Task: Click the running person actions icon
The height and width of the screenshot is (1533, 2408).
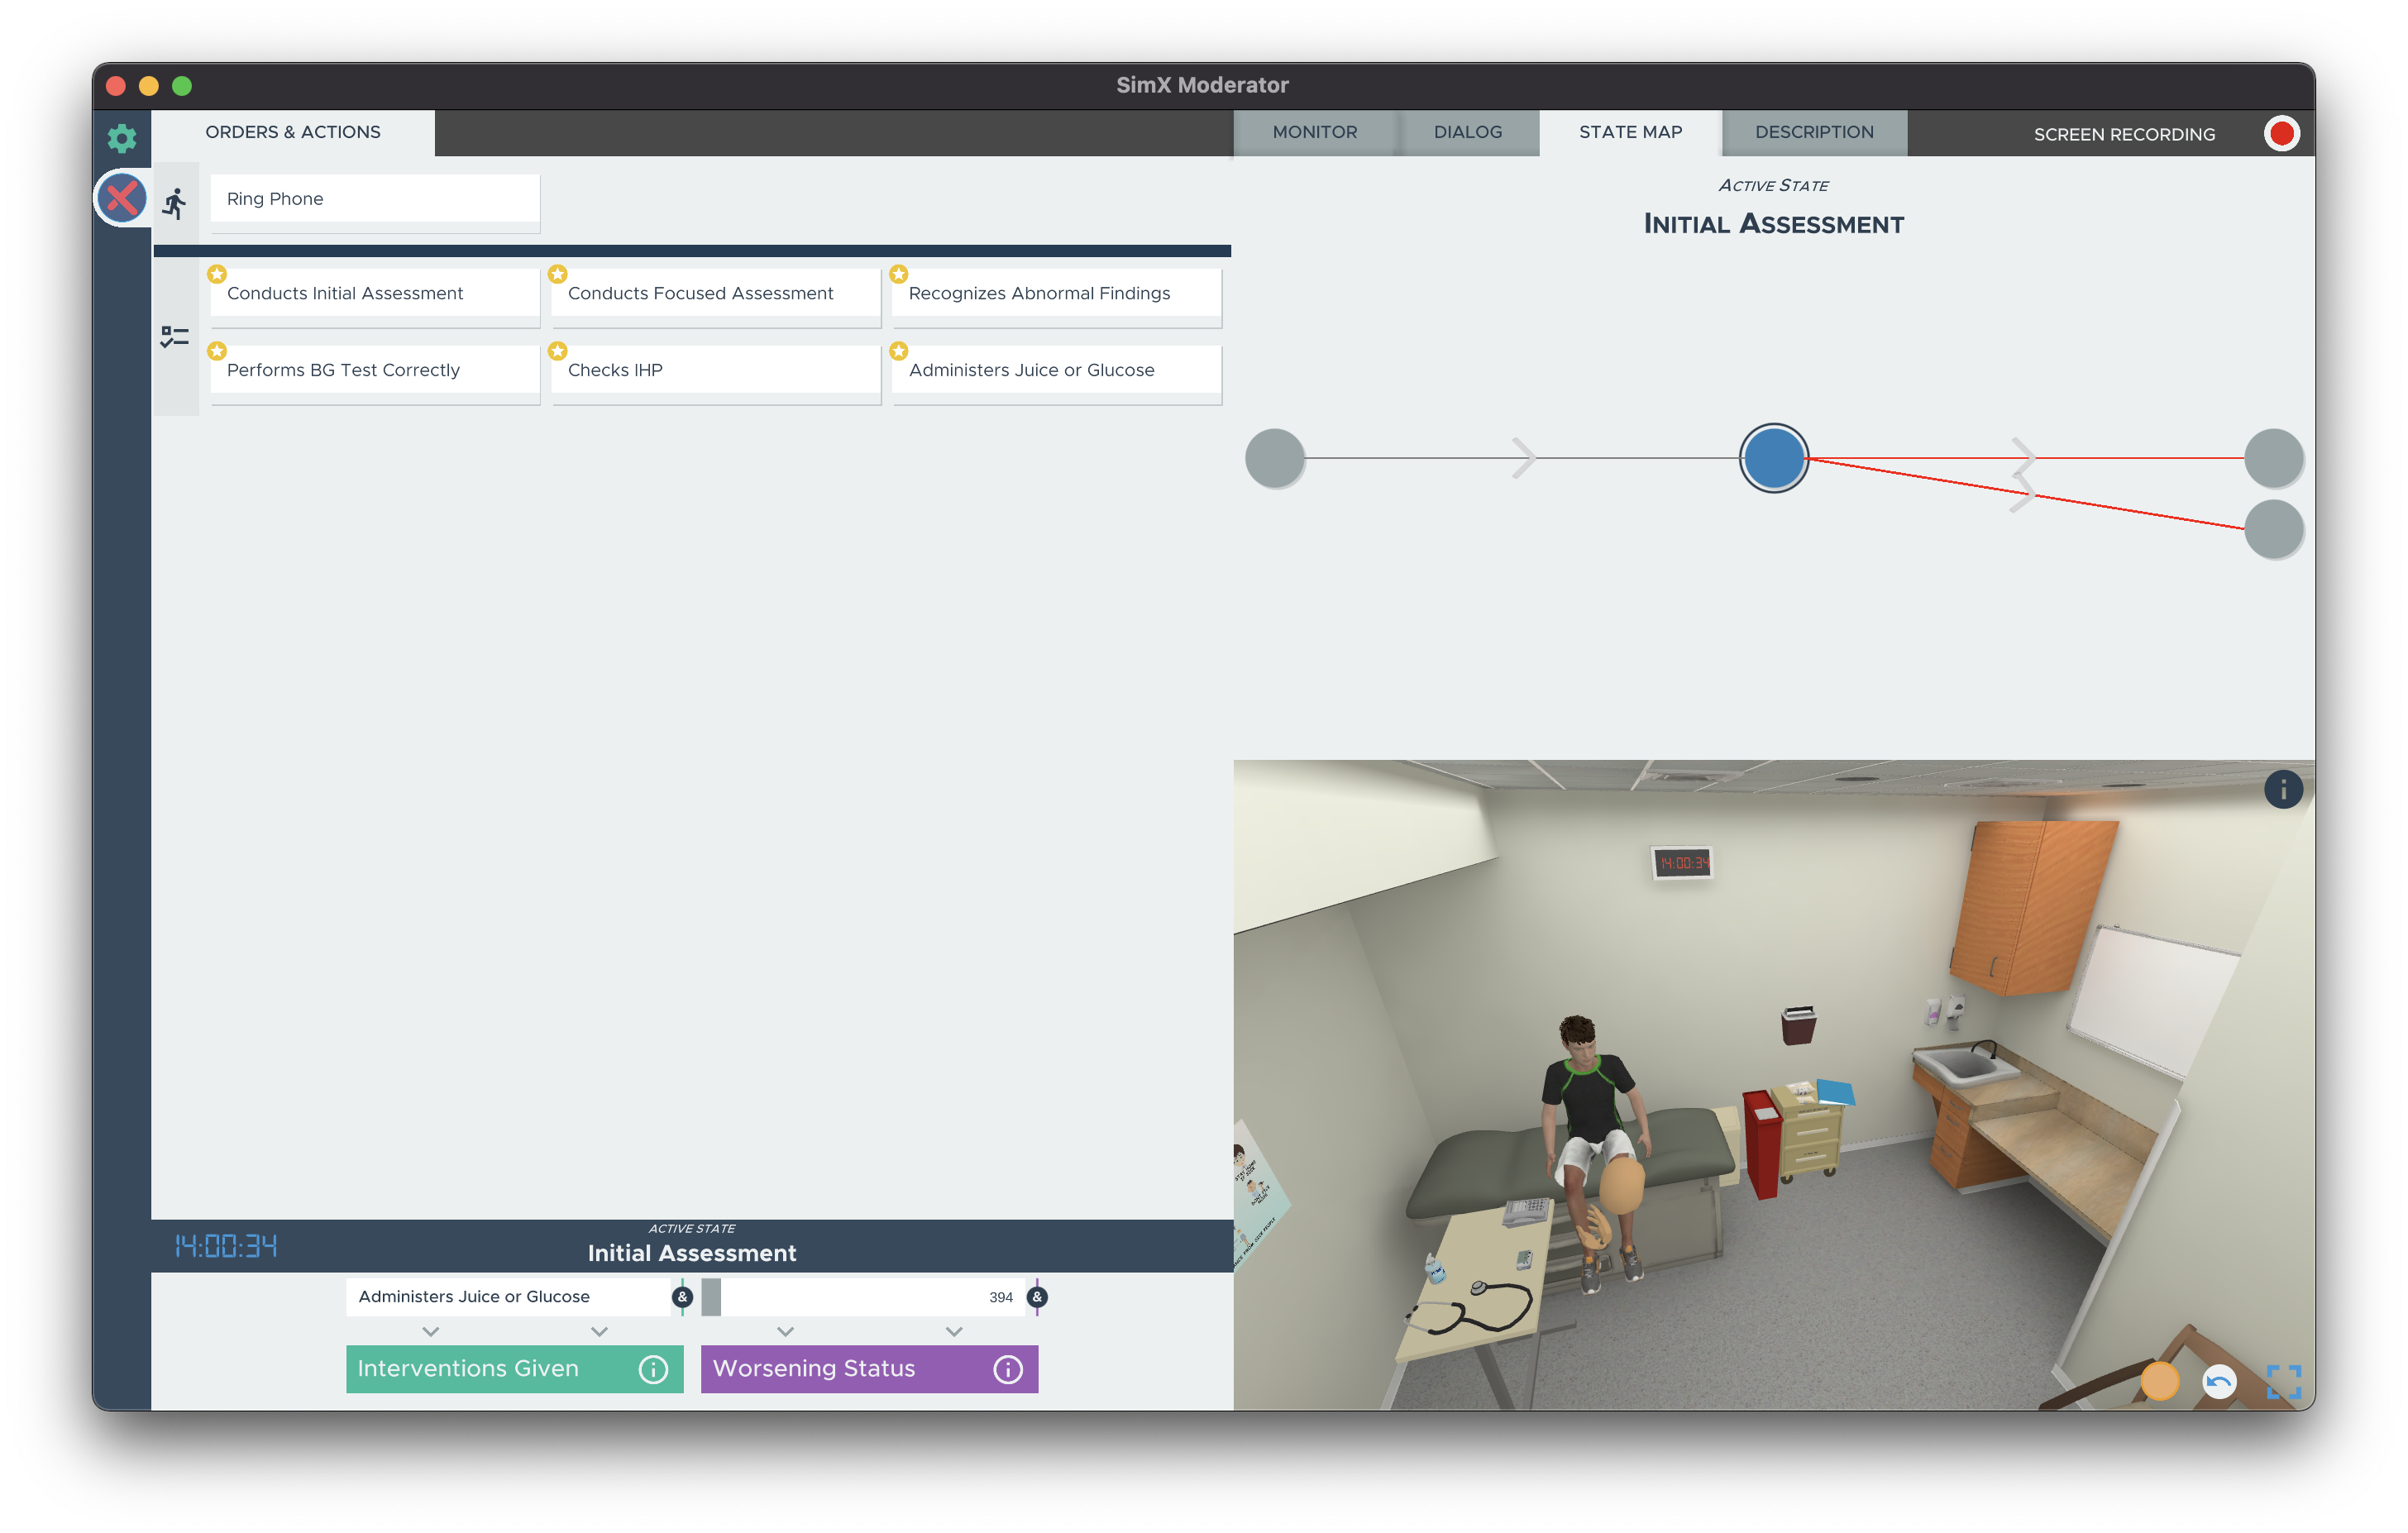Action: click(175, 204)
